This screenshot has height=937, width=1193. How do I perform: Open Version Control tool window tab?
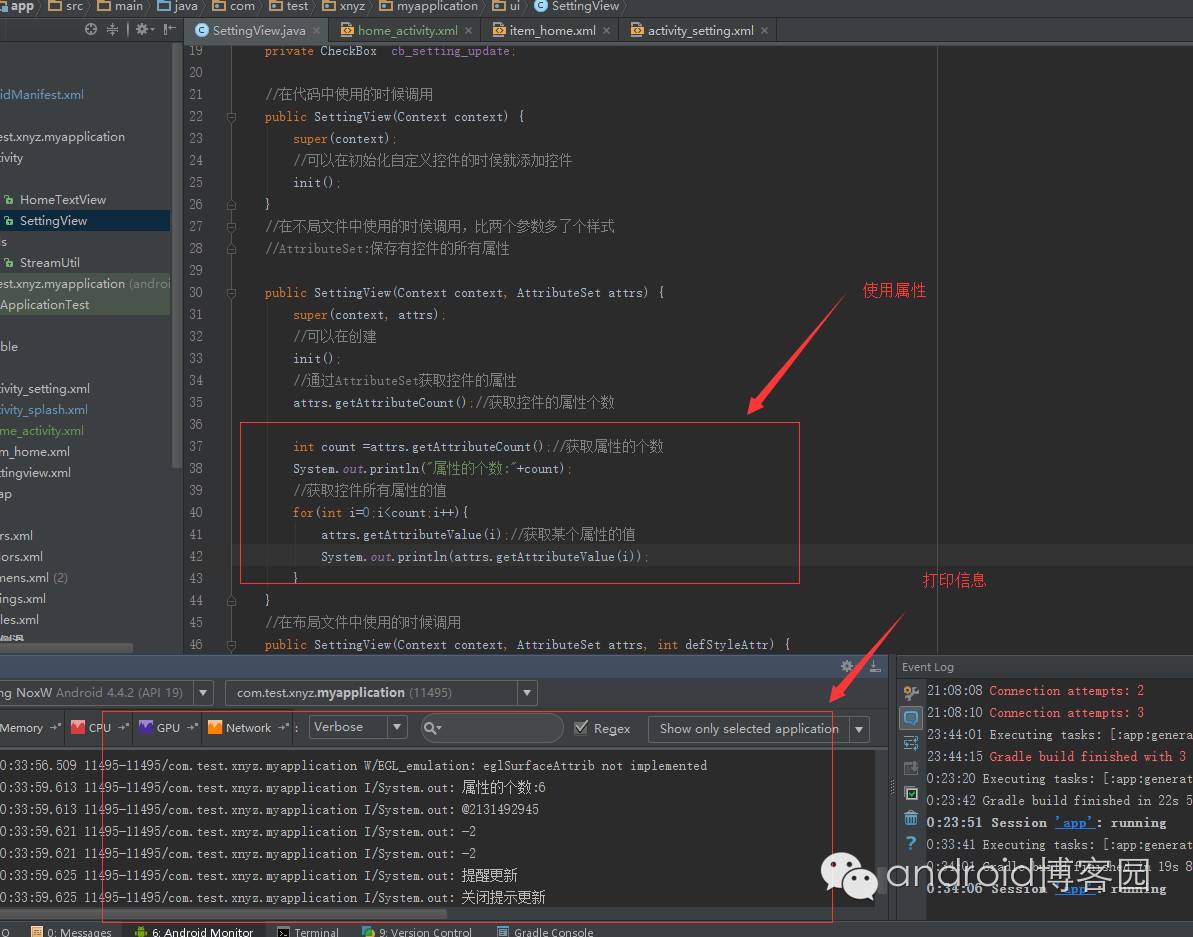418,931
